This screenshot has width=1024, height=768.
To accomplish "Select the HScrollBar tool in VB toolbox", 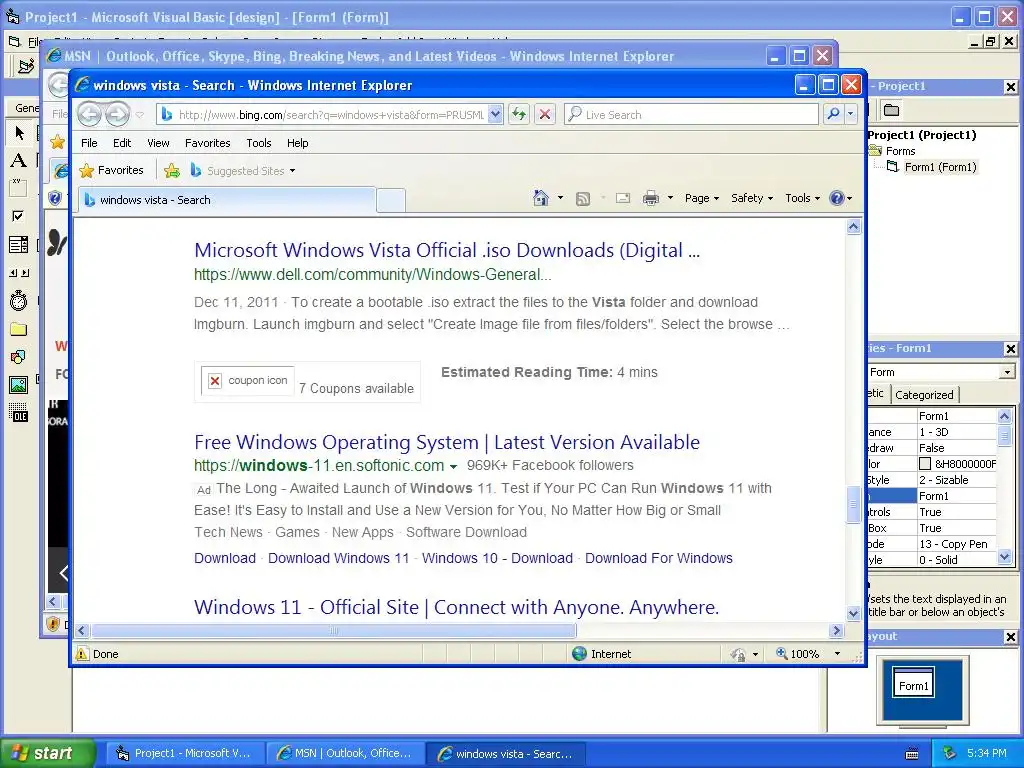I will tap(19, 273).
